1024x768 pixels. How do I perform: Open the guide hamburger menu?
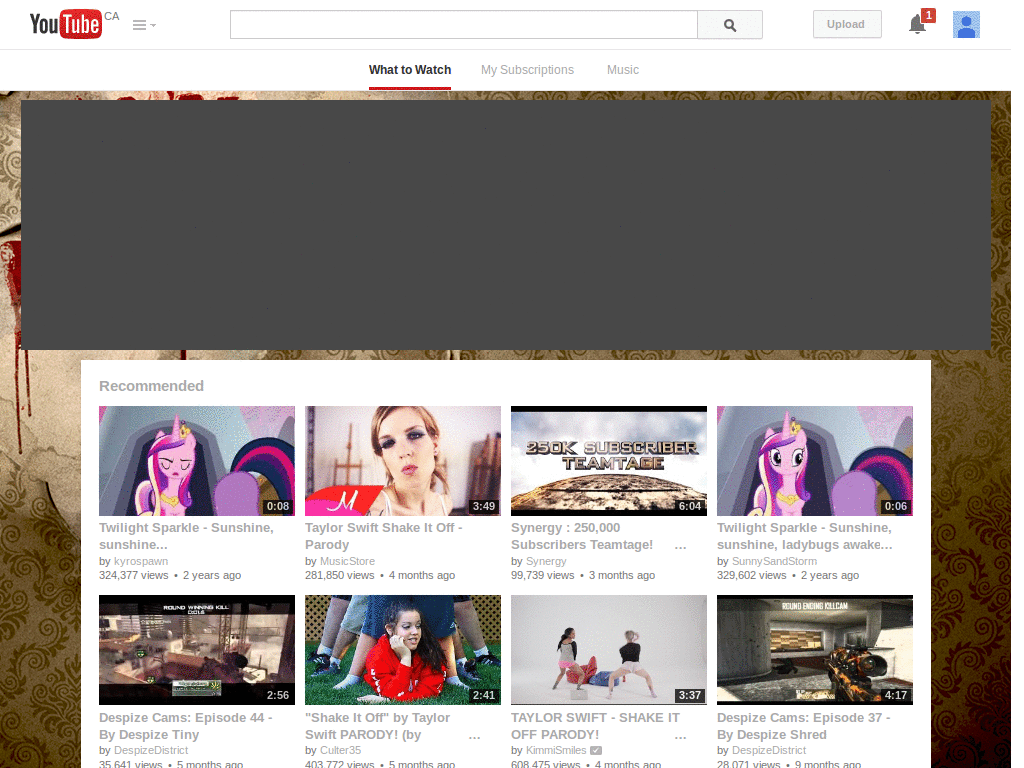144,25
